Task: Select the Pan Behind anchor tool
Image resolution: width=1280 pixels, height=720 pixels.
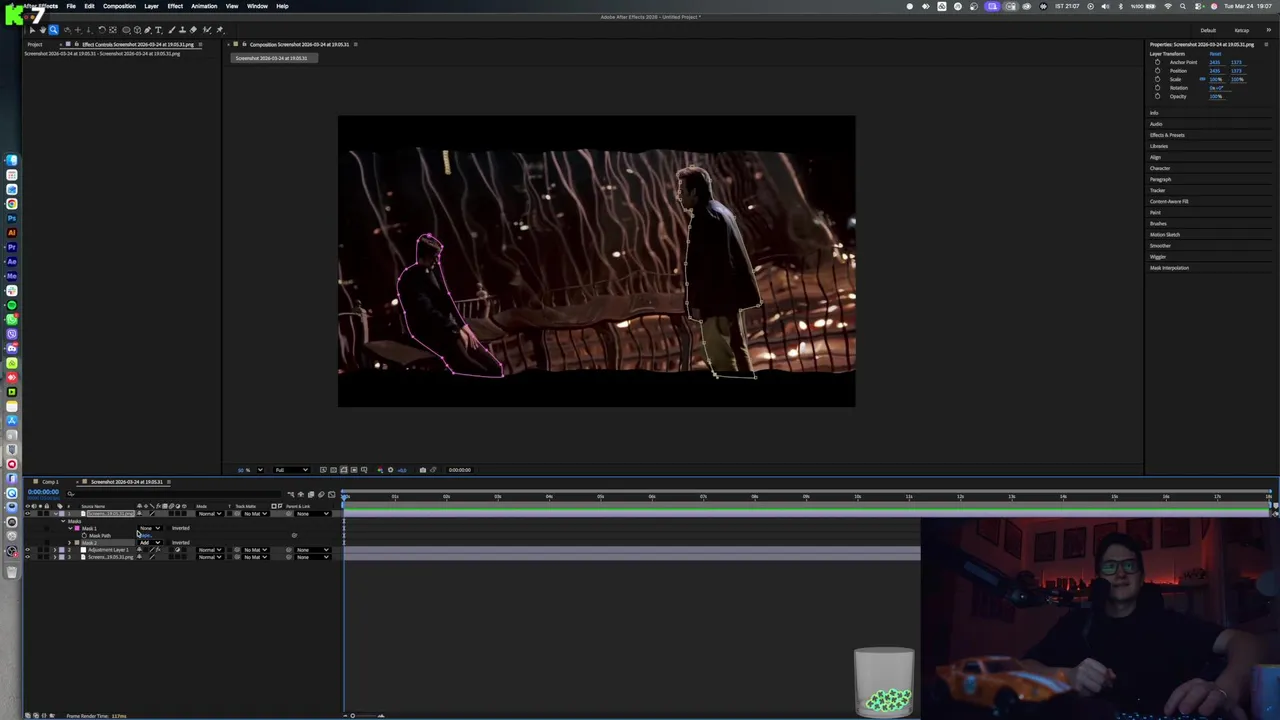Action: [x=113, y=30]
